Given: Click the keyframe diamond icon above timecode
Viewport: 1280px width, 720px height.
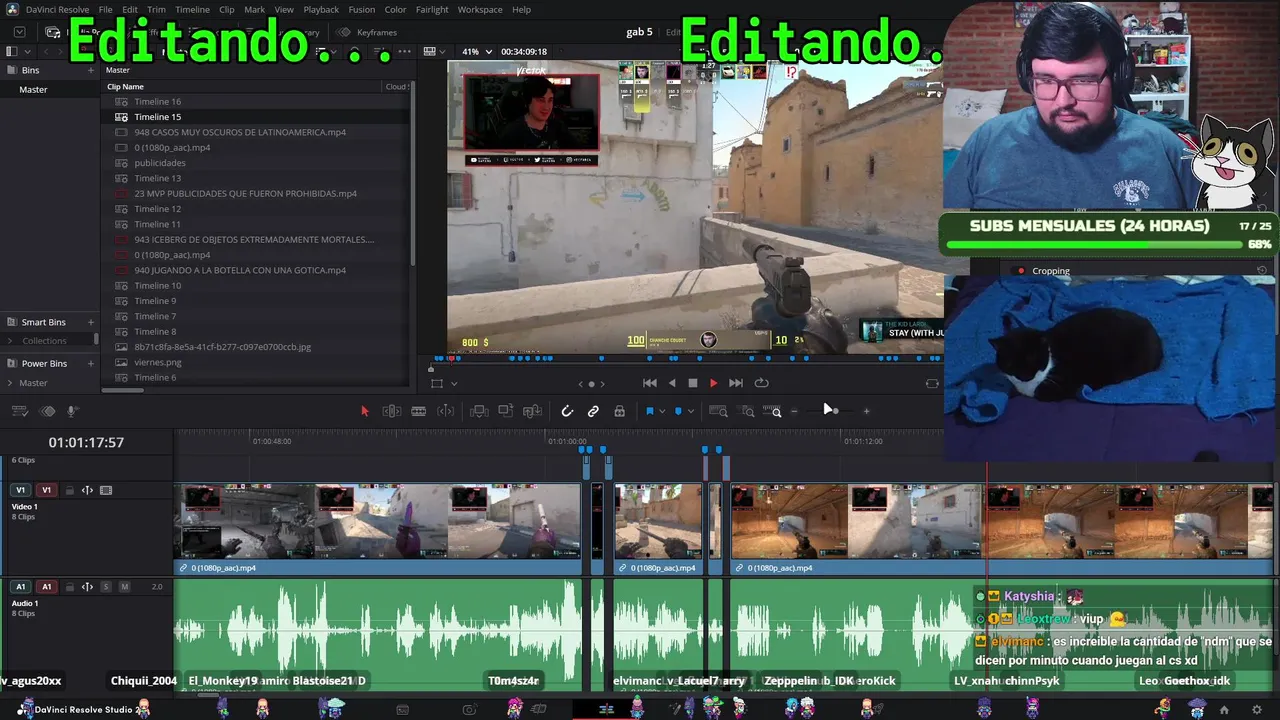Looking at the screenshot, I should point(47,411).
